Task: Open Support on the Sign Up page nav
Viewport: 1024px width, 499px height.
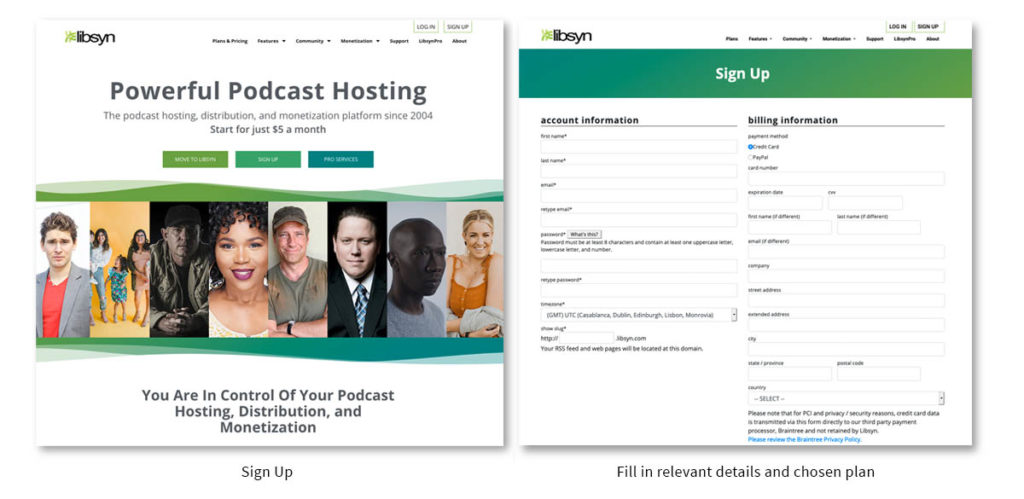Action: point(874,39)
